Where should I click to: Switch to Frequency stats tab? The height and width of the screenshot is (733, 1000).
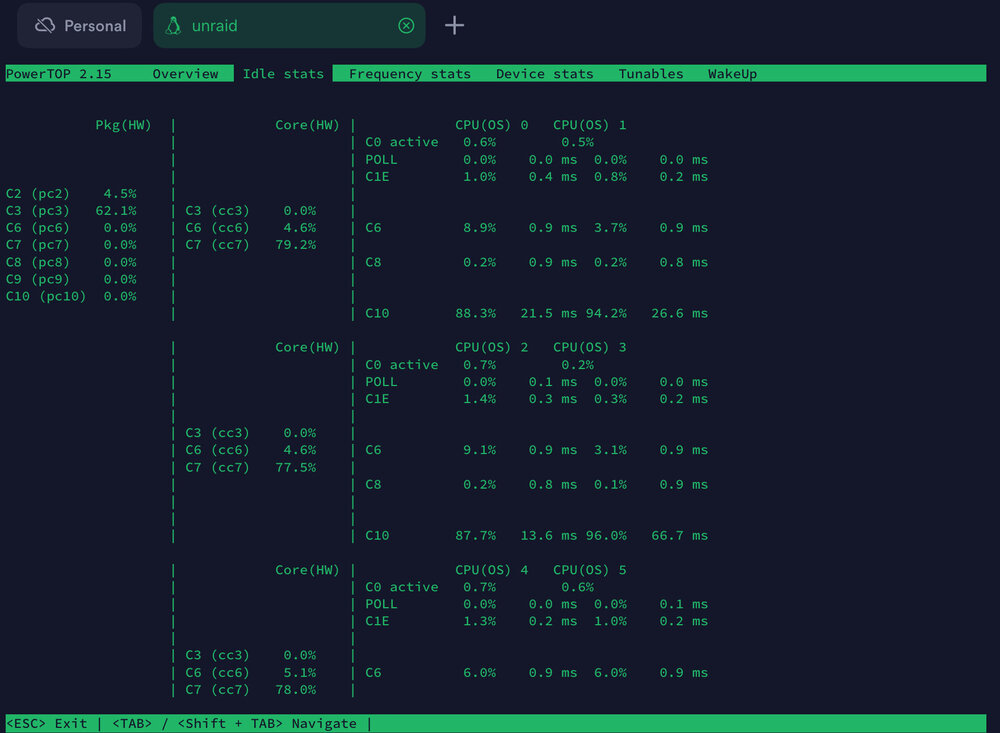click(x=409, y=74)
